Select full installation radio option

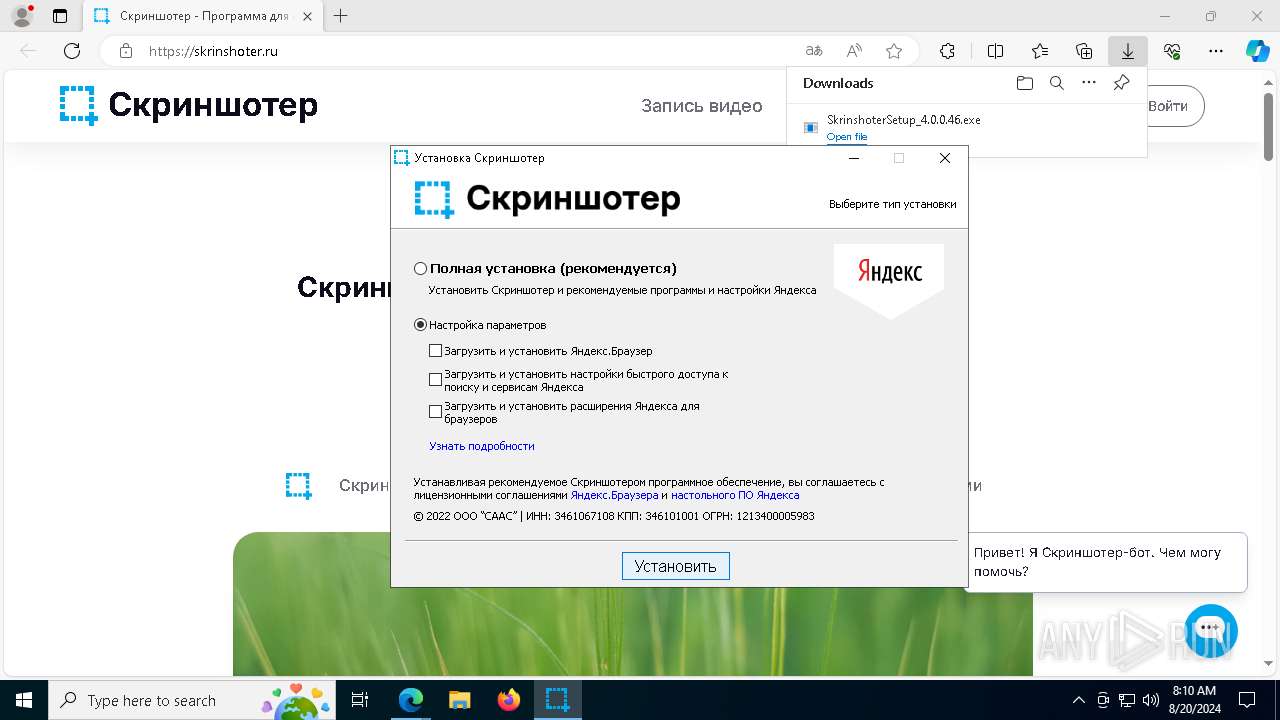pyautogui.click(x=420, y=269)
